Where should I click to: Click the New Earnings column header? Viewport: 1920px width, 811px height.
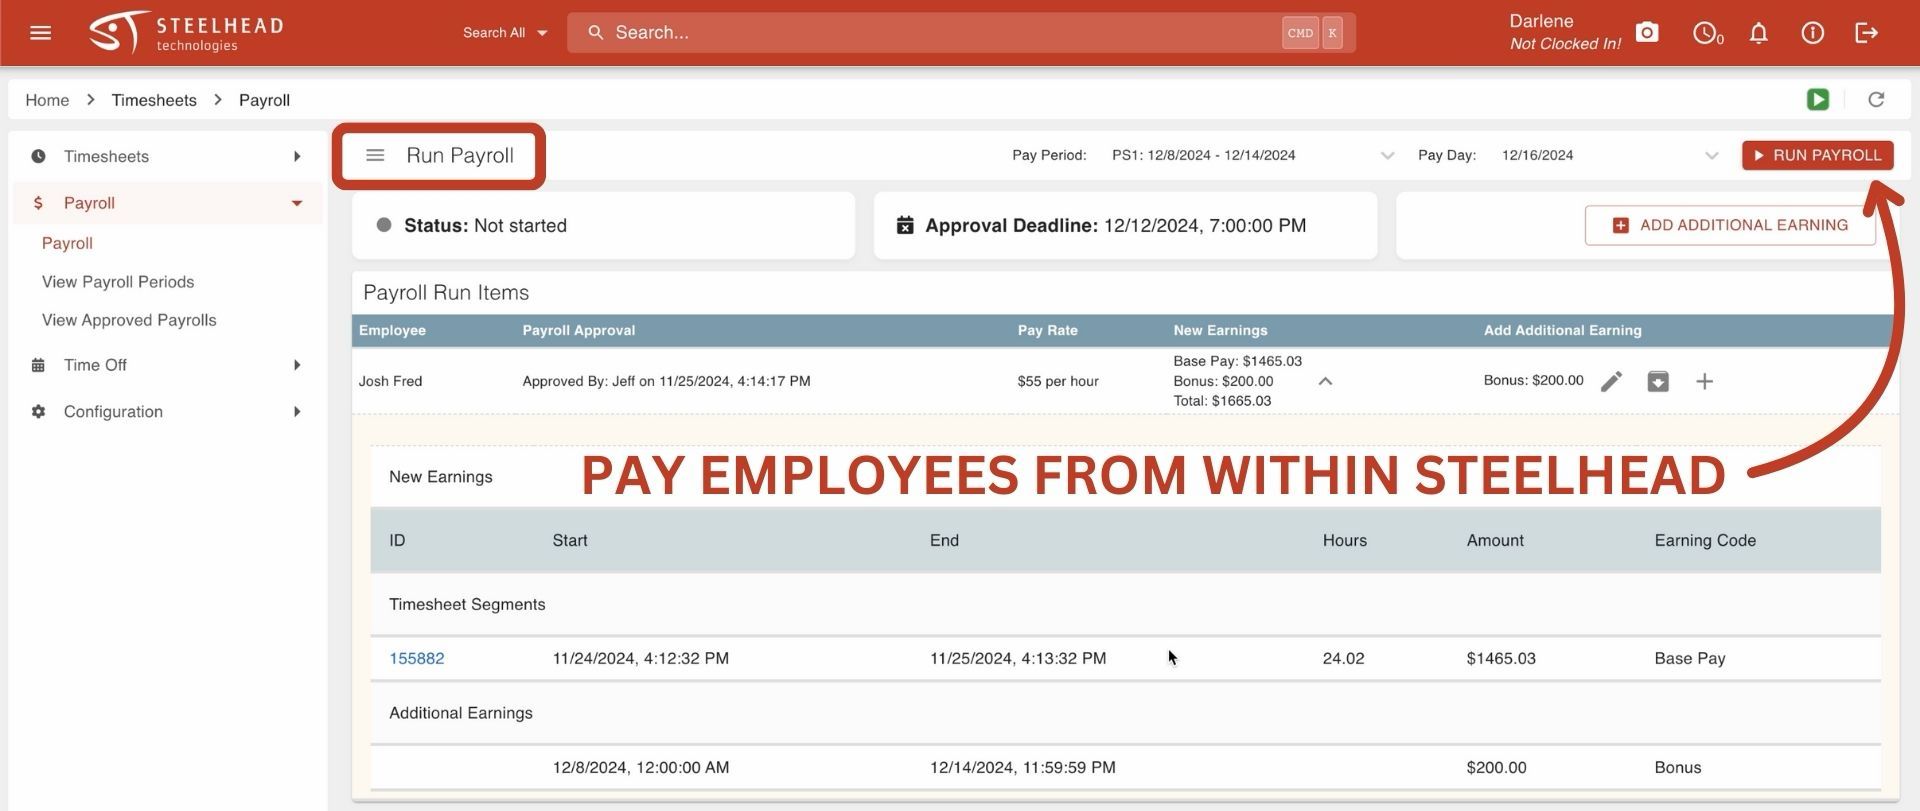(1220, 330)
